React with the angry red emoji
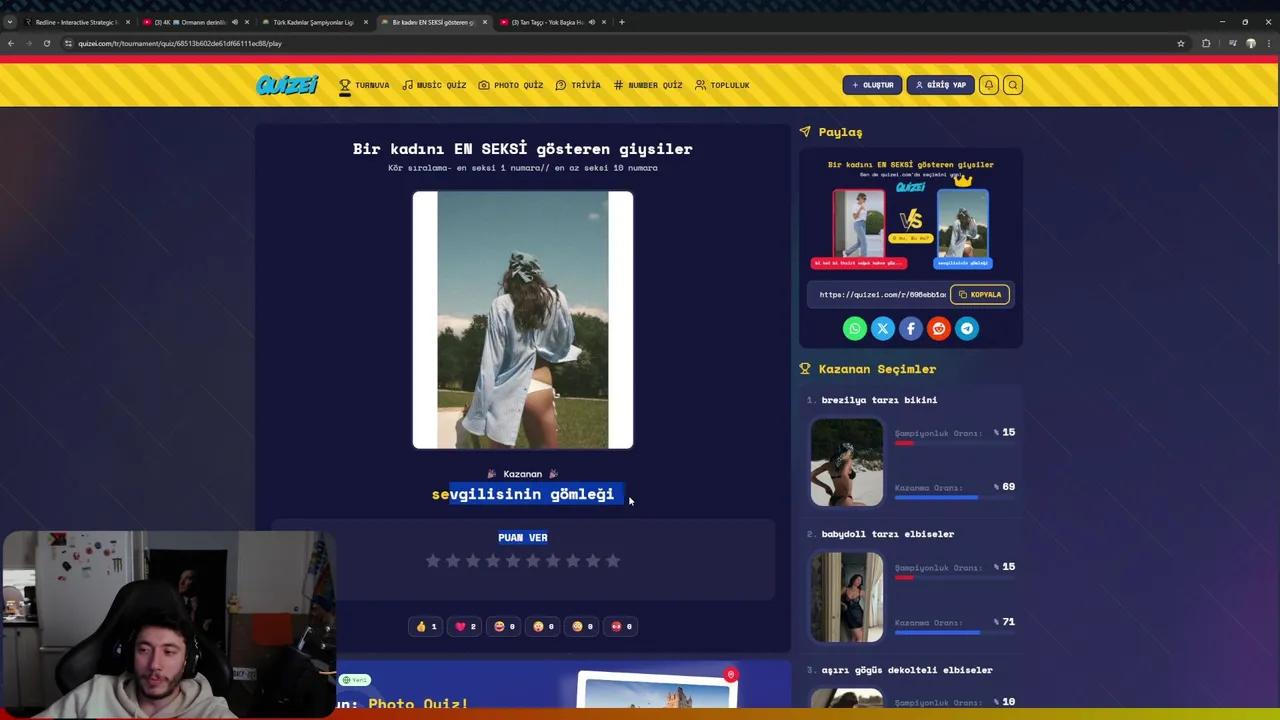Screen dimensions: 1280x720 click(621, 626)
